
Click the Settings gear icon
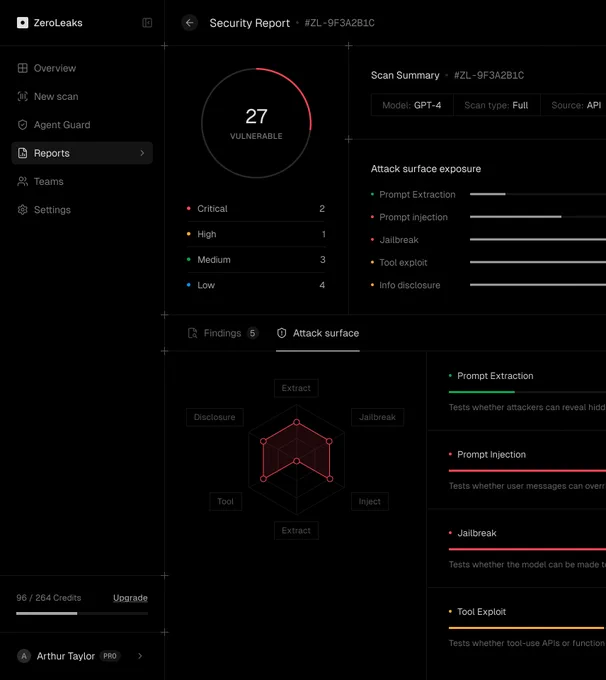click(x=23, y=210)
